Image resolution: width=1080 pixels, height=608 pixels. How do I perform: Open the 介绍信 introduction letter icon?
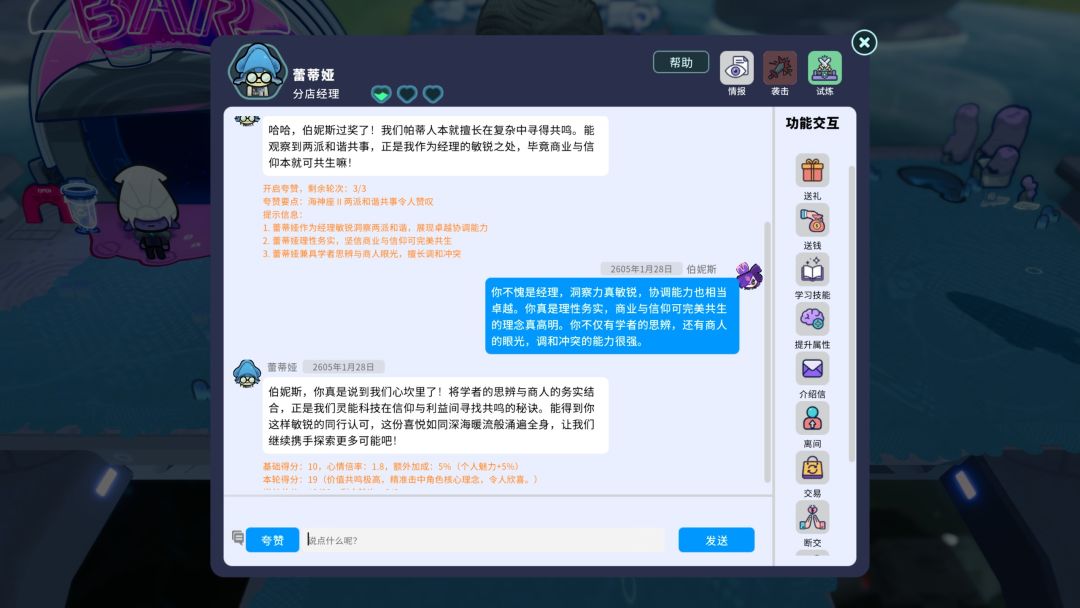(x=812, y=368)
